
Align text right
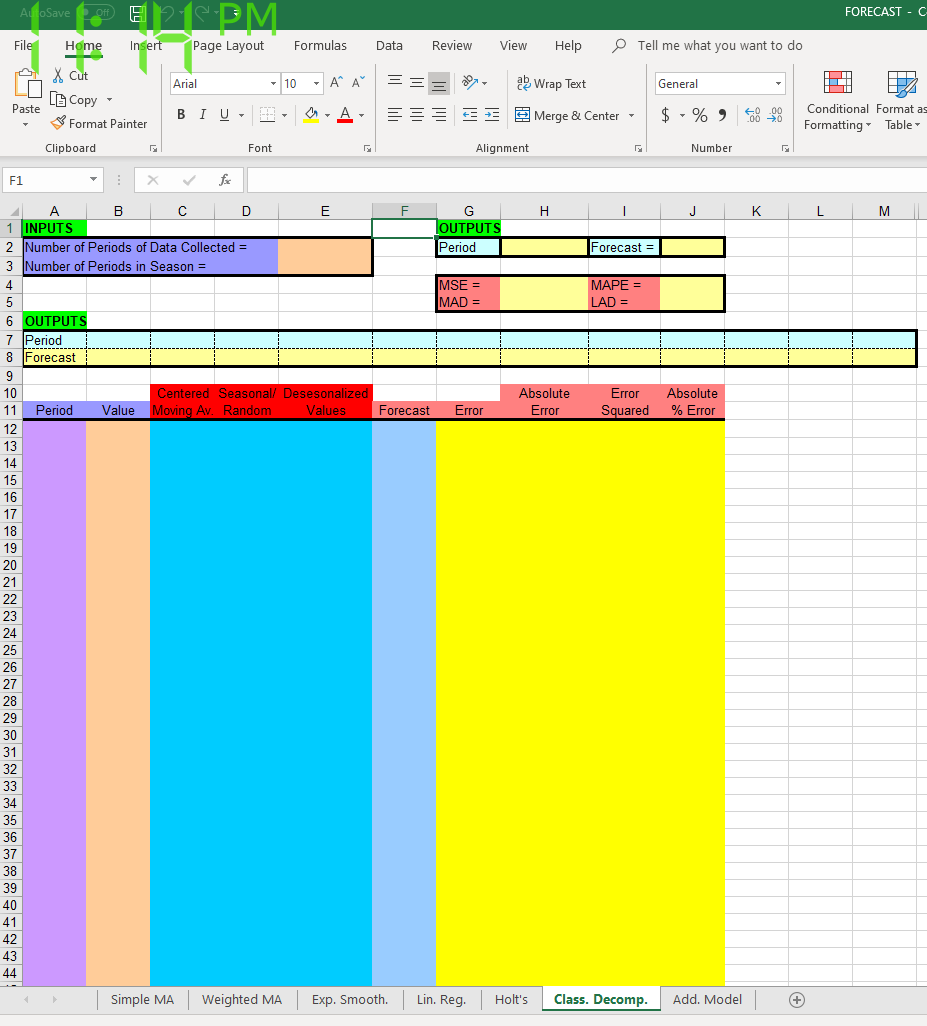tap(439, 115)
